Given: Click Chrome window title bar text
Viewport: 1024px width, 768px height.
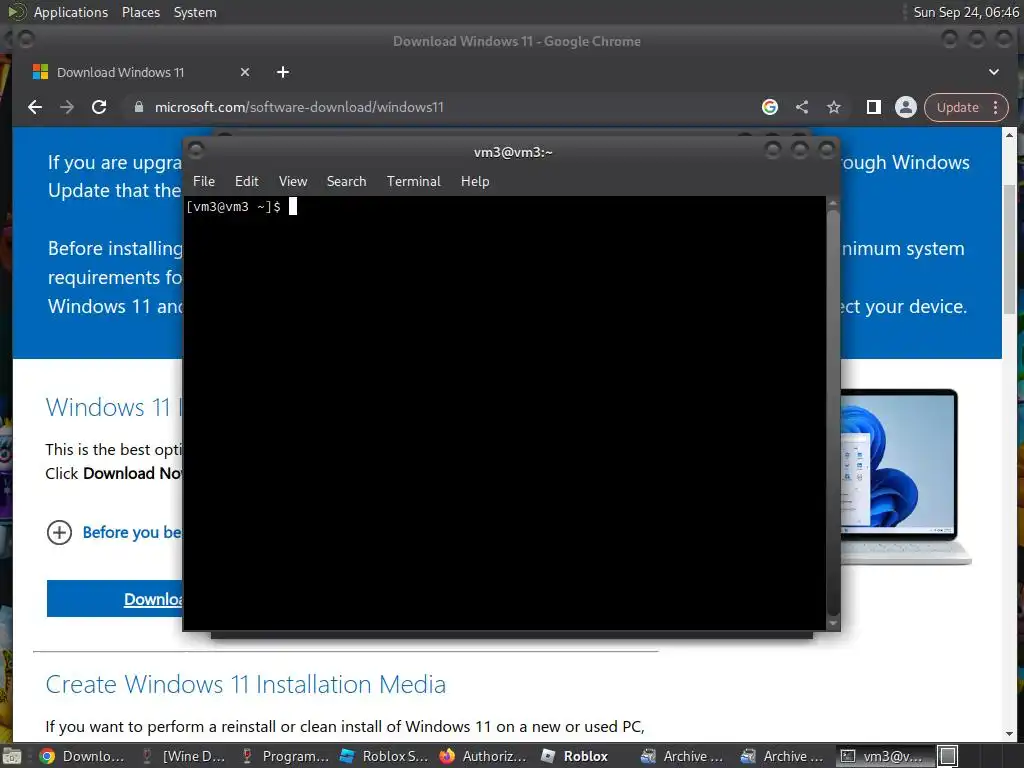Looking at the screenshot, I should click(517, 41).
